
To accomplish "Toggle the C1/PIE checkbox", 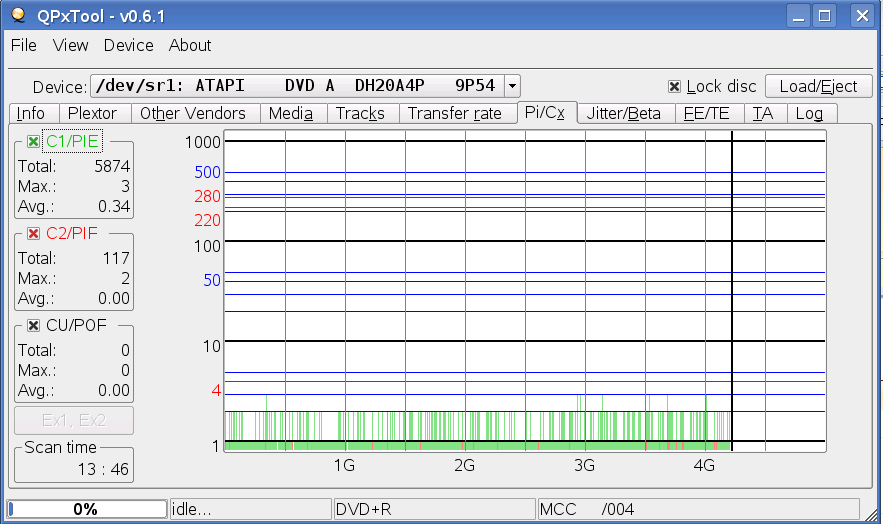I will click(x=34, y=141).
